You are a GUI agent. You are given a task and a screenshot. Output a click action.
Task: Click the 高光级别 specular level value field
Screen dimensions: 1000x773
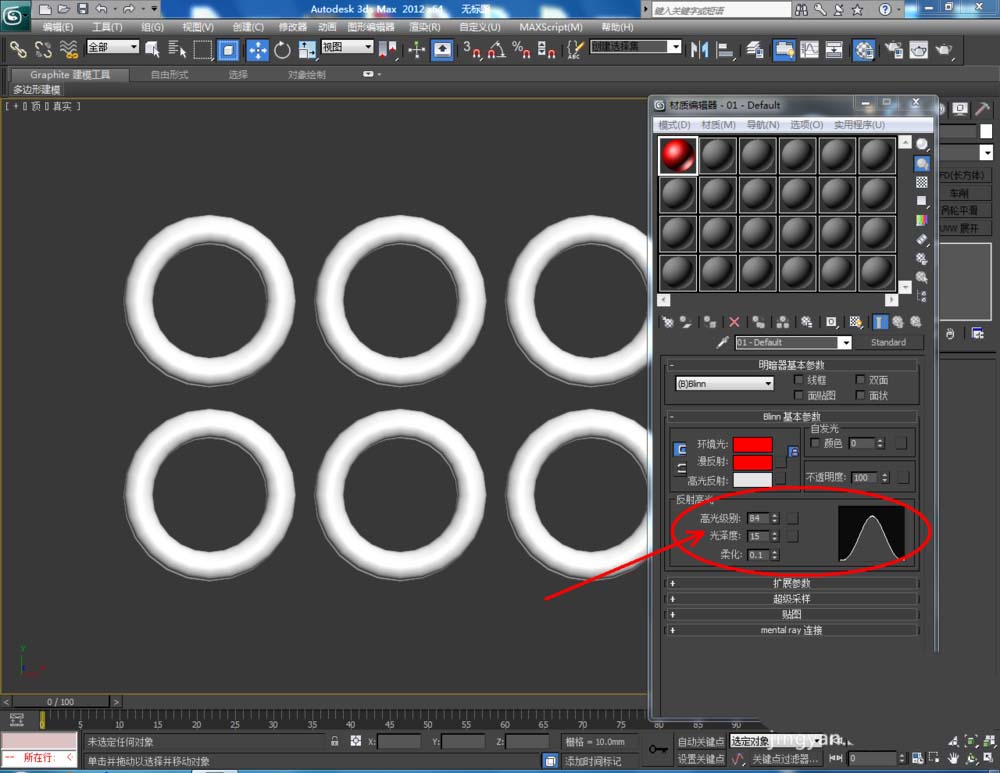(x=758, y=519)
